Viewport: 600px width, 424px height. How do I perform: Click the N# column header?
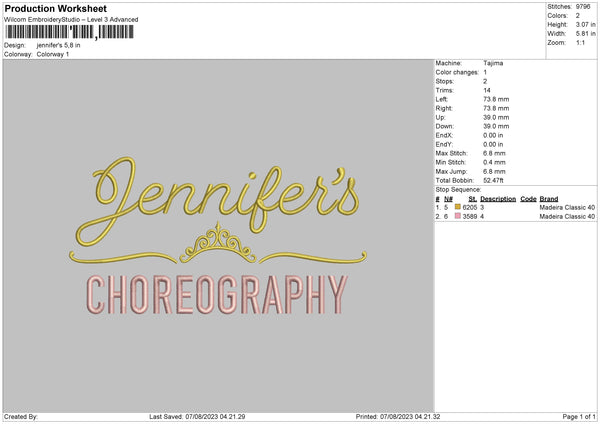pos(448,199)
